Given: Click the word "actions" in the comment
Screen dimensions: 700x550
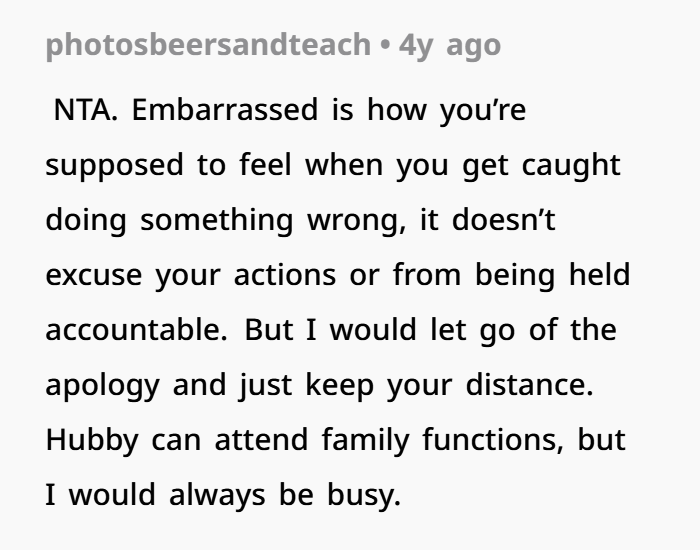Looking at the screenshot, I should click(x=285, y=275).
